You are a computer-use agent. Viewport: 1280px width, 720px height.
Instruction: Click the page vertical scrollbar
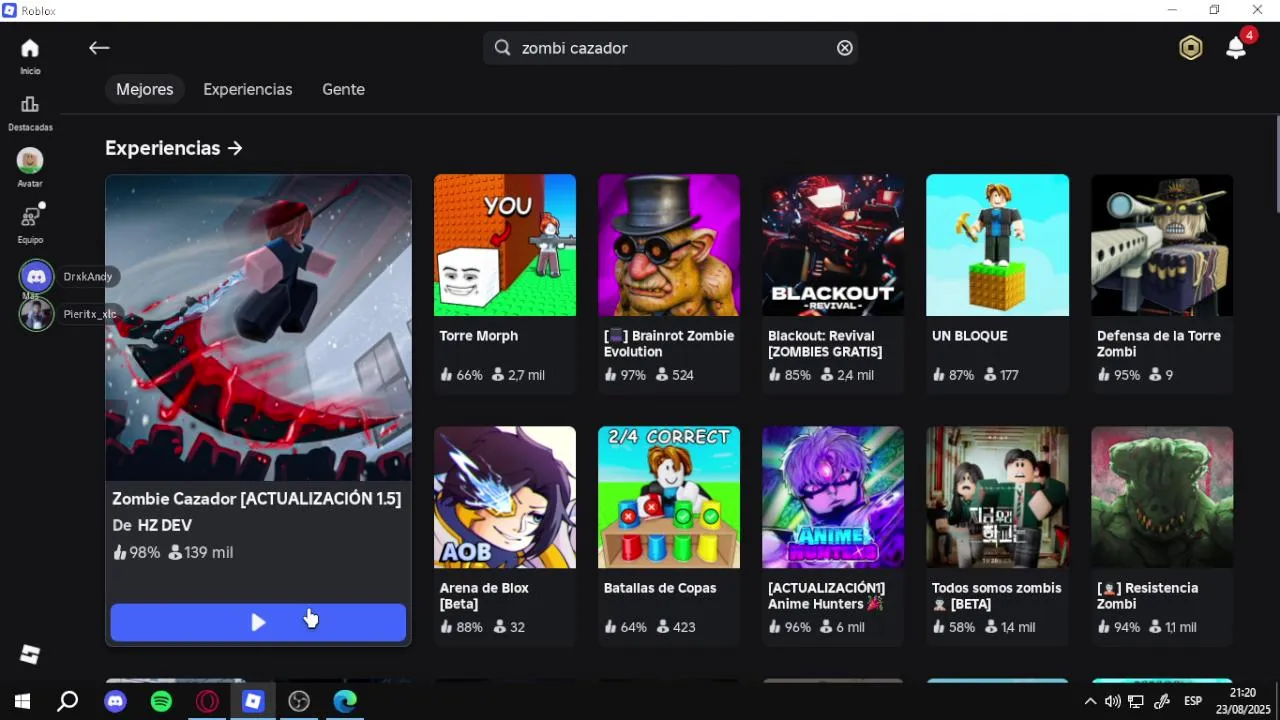(x=1276, y=165)
